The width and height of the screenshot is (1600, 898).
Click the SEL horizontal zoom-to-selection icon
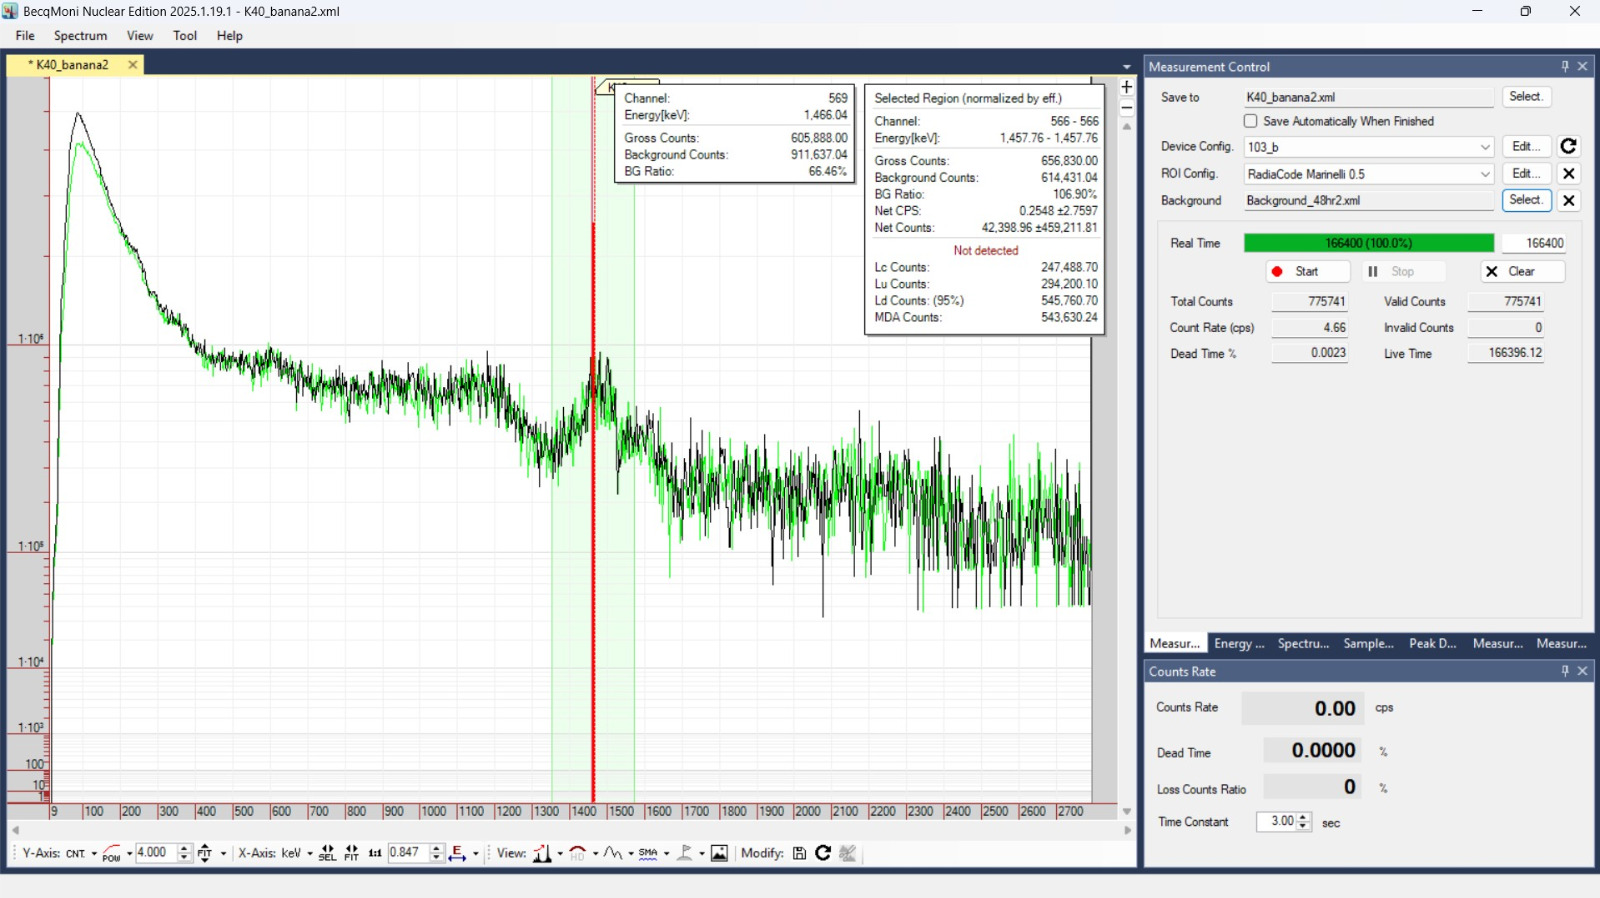pos(327,853)
